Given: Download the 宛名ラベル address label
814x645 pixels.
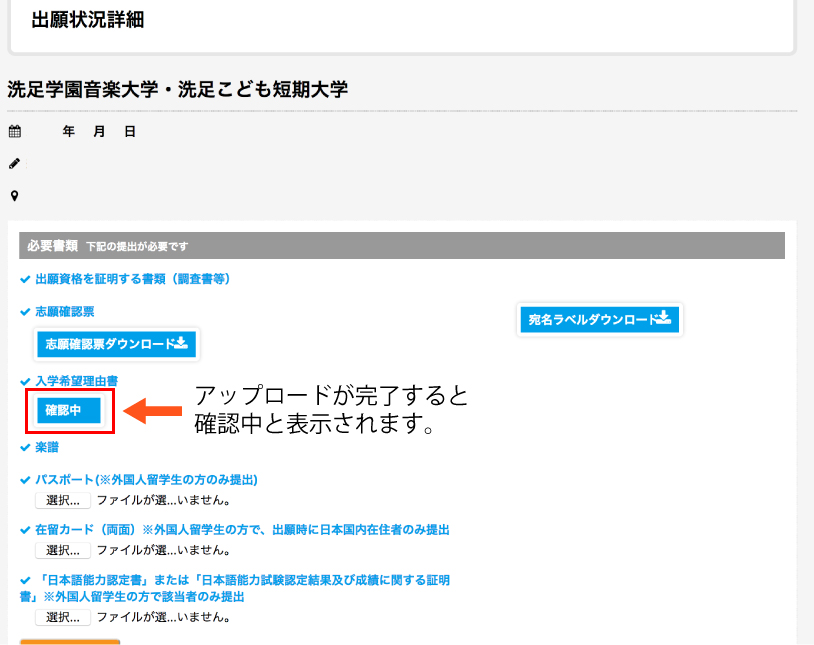Looking at the screenshot, I should point(600,319).
